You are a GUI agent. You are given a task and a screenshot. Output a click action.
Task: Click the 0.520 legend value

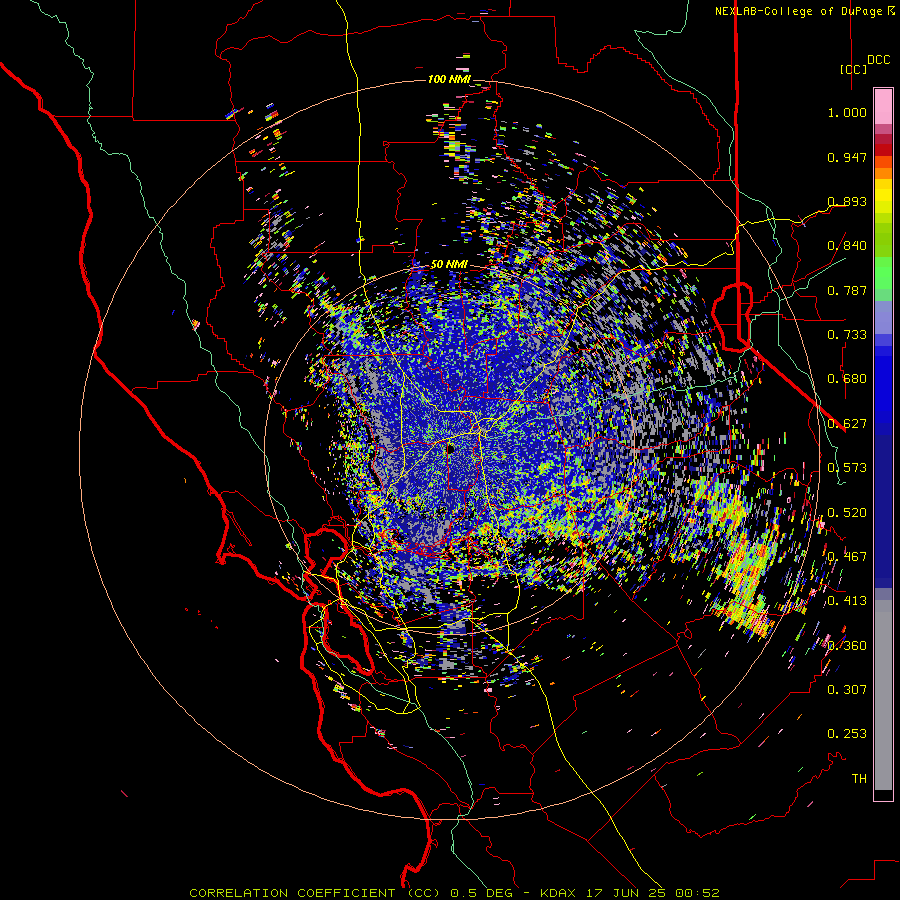tap(847, 513)
